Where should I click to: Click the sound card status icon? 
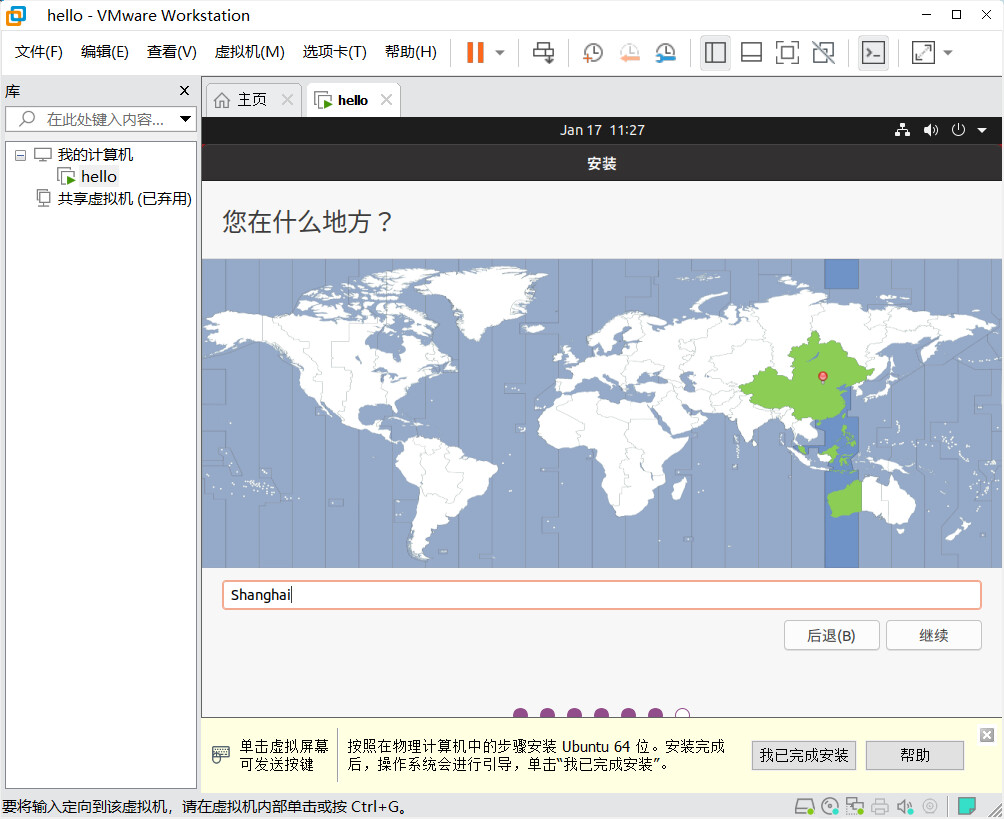(x=905, y=806)
